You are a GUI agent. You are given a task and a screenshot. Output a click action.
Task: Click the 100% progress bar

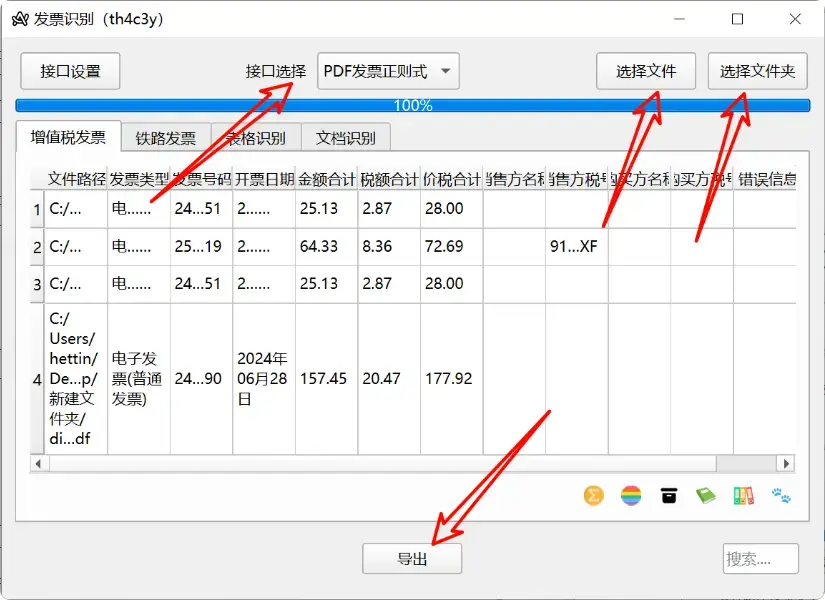coord(412,104)
